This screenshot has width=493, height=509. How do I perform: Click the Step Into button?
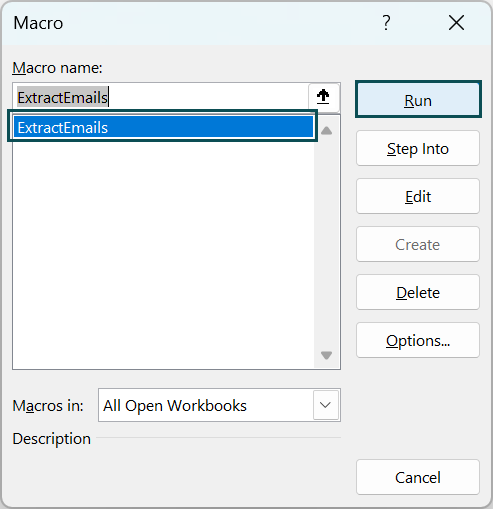click(418, 148)
